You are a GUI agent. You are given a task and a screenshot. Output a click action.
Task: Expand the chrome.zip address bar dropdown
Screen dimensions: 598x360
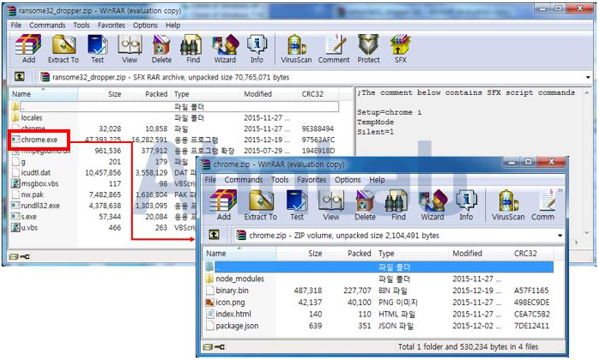(x=560, y=236)
